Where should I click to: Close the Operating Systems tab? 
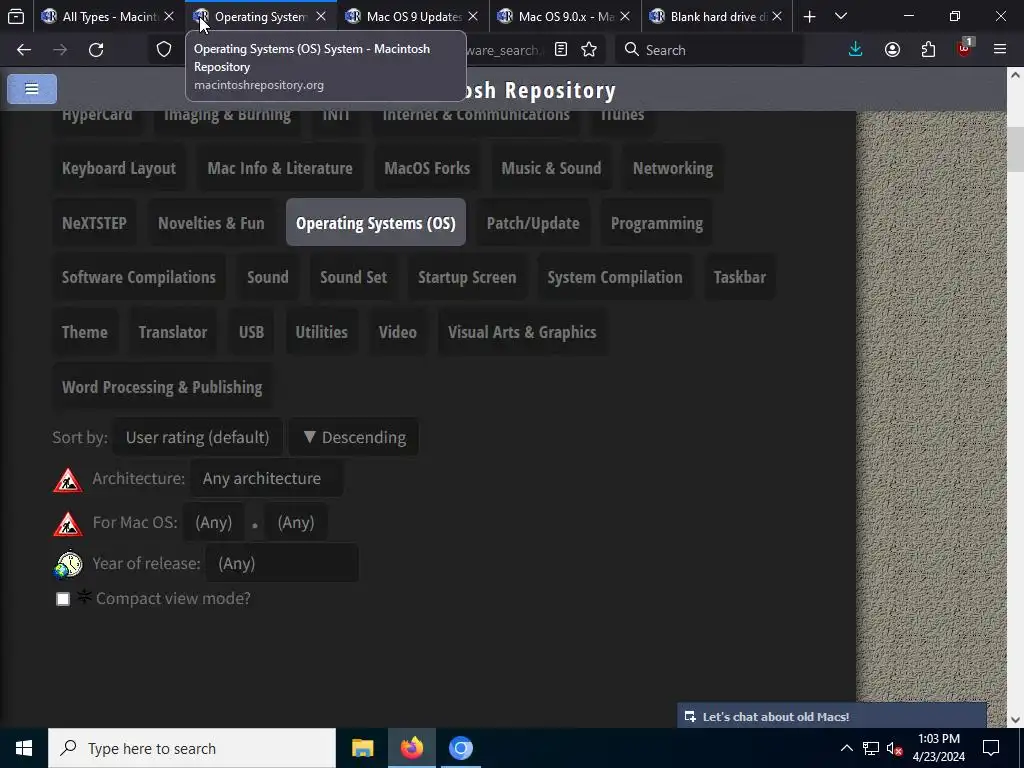(x=321, y=17)
